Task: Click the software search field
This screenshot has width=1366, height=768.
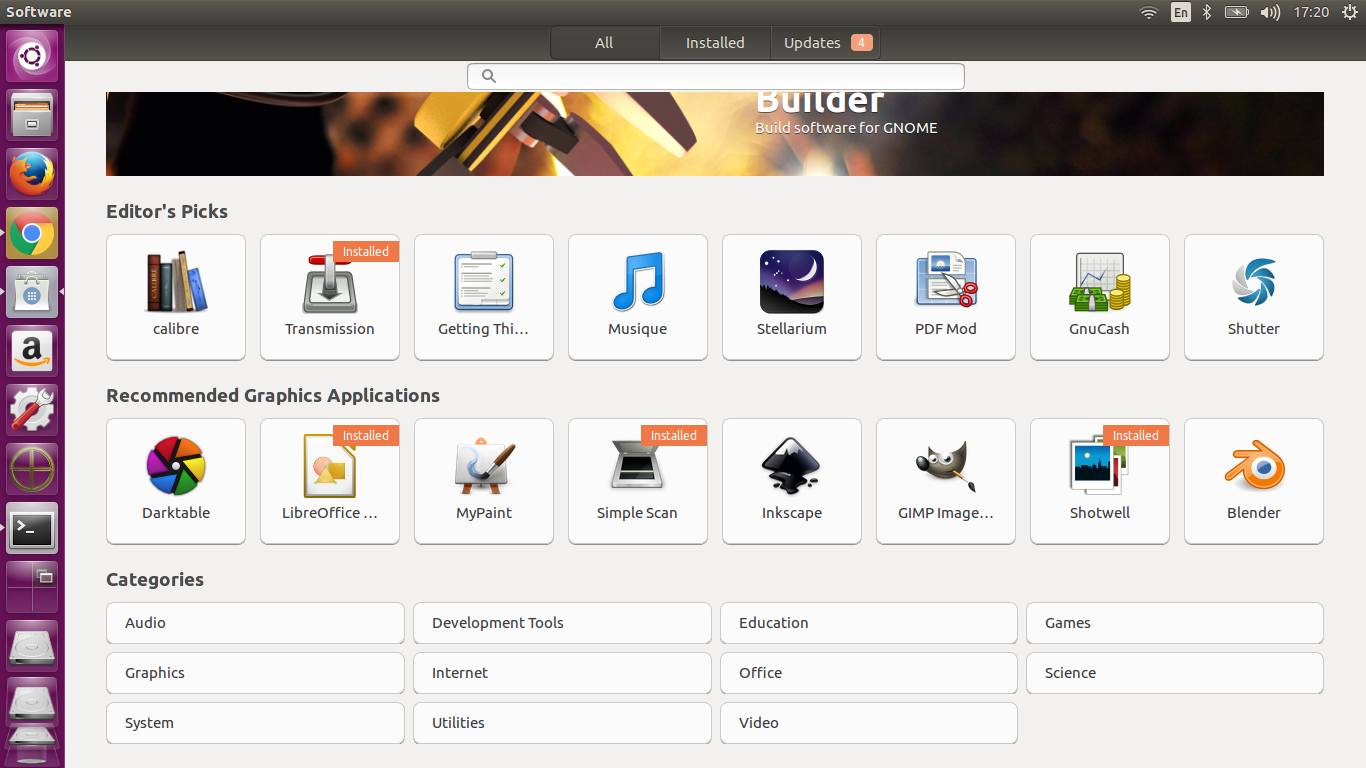Action: (716, 76)
